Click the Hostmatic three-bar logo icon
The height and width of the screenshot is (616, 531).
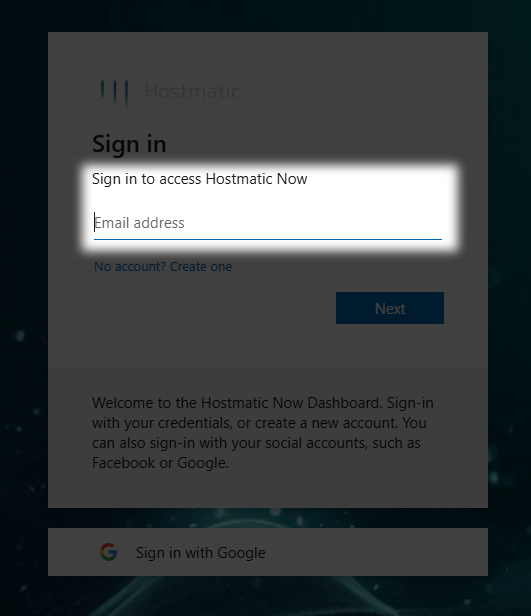(x=114, y=92)
